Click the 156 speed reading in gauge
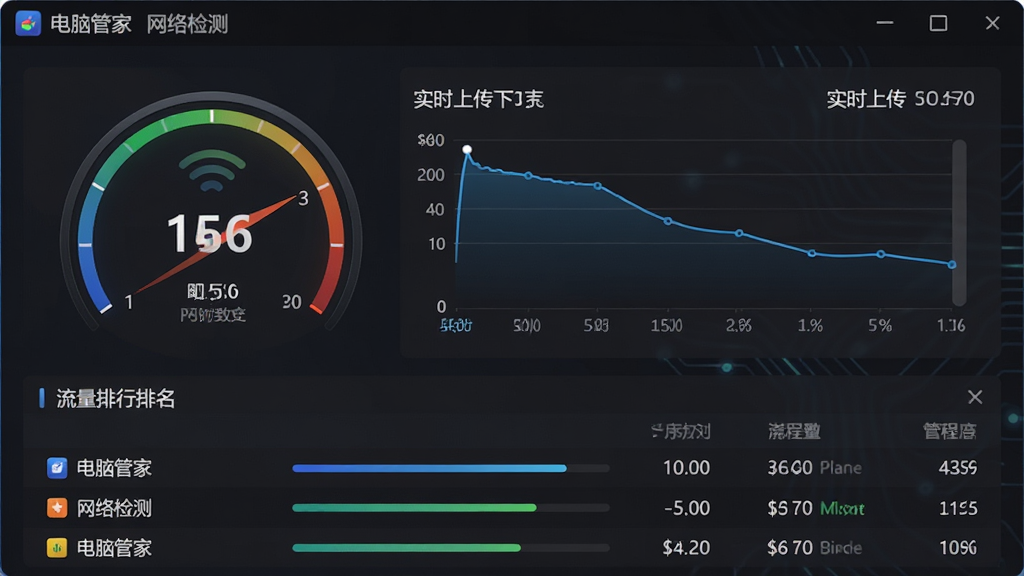Screen dimensions: 1024x576 point(210,234)
